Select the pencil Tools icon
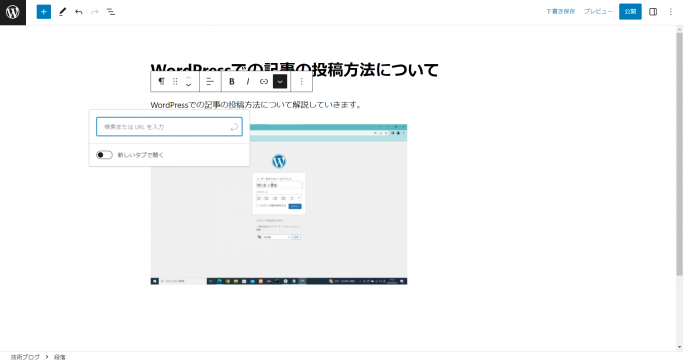The width and height of the screenshot is (683, 360). pos(62,12)
